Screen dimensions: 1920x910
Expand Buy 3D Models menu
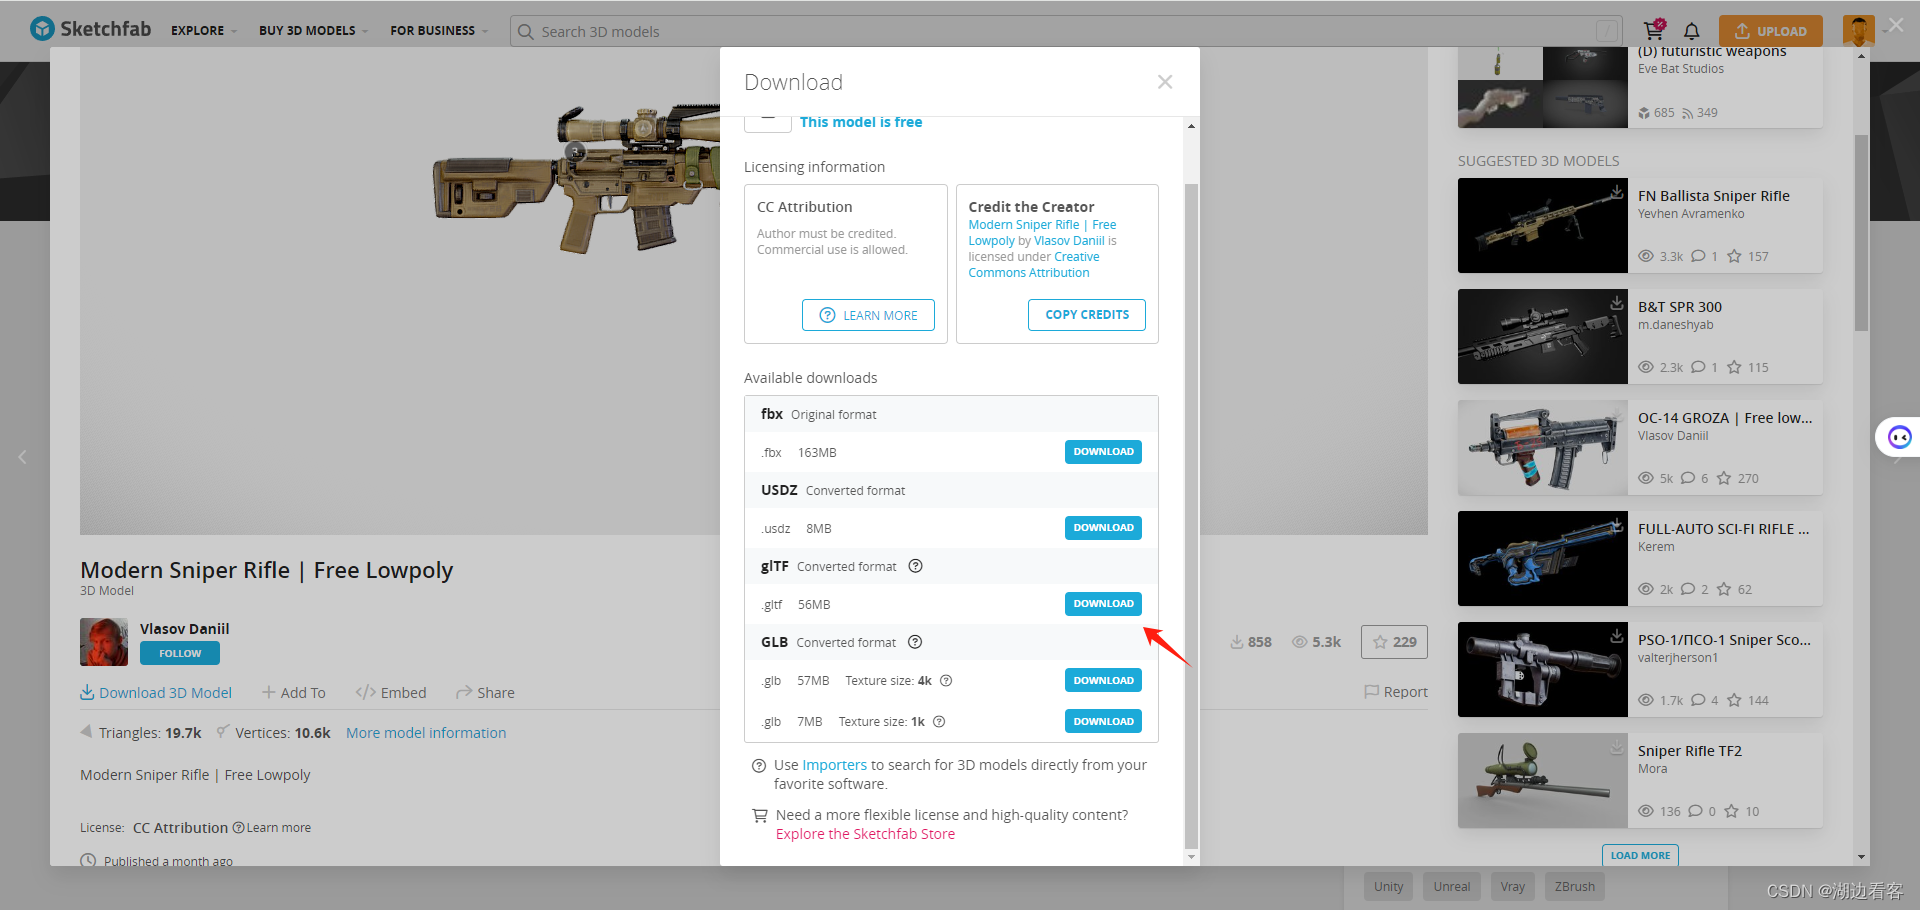click(x=313, y=31)
